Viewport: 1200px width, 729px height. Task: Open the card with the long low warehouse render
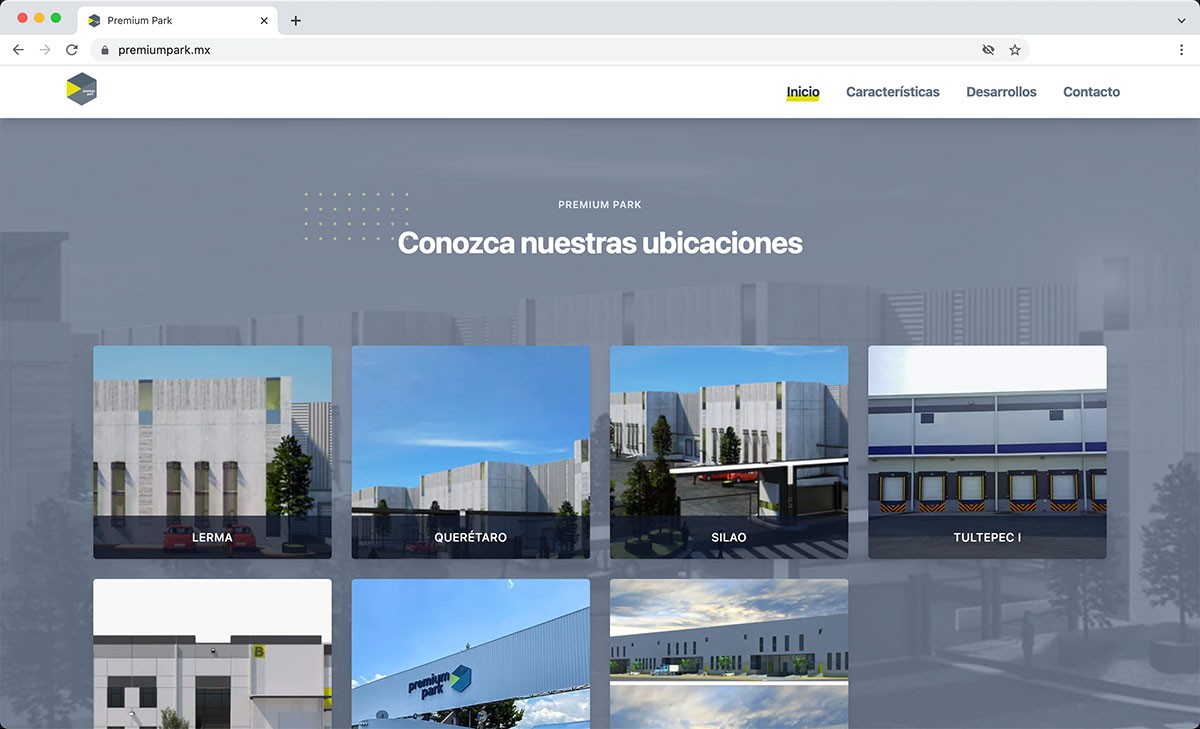pyautogui.click(x=729, y=654)
